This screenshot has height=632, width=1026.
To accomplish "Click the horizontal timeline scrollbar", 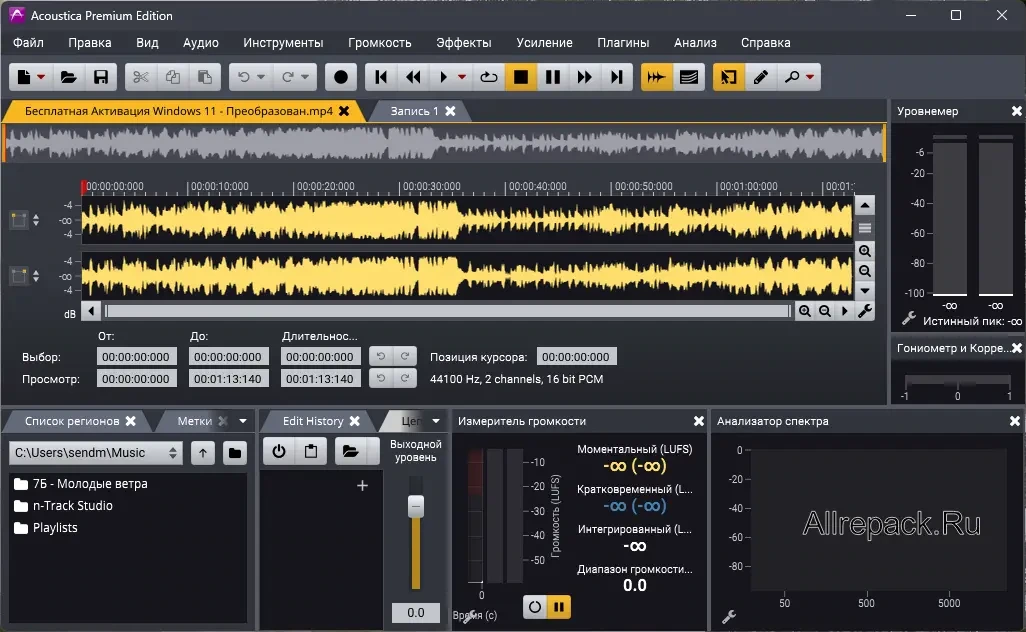I will coord(448,311).
